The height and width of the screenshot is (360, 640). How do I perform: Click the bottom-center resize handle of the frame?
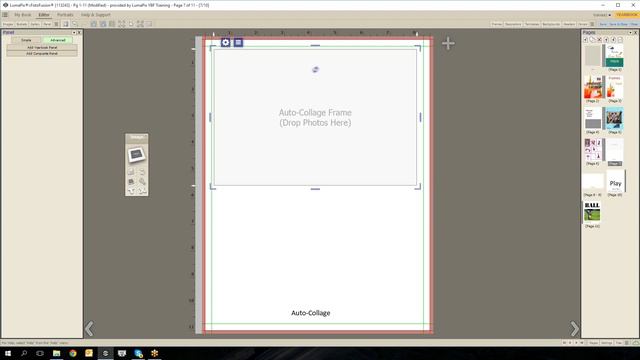coord(315,189)
